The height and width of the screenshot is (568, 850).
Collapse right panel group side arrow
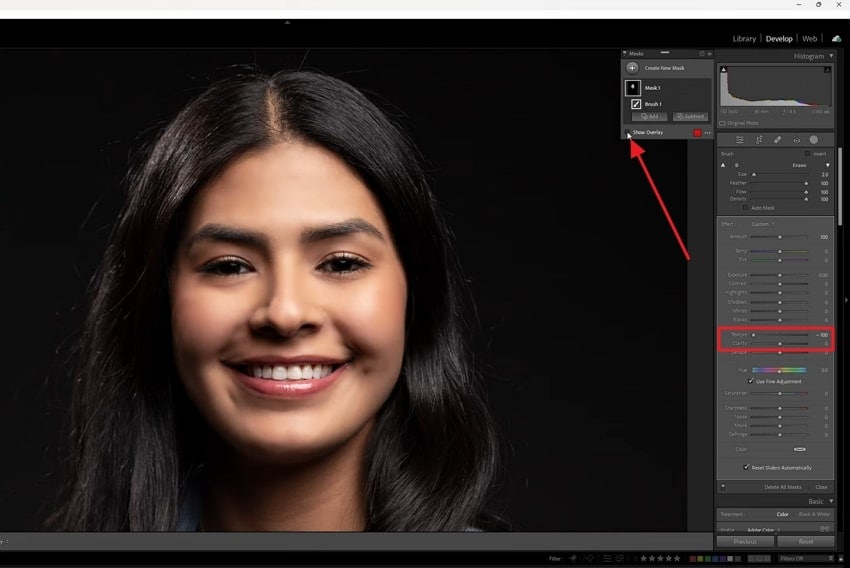846,300
